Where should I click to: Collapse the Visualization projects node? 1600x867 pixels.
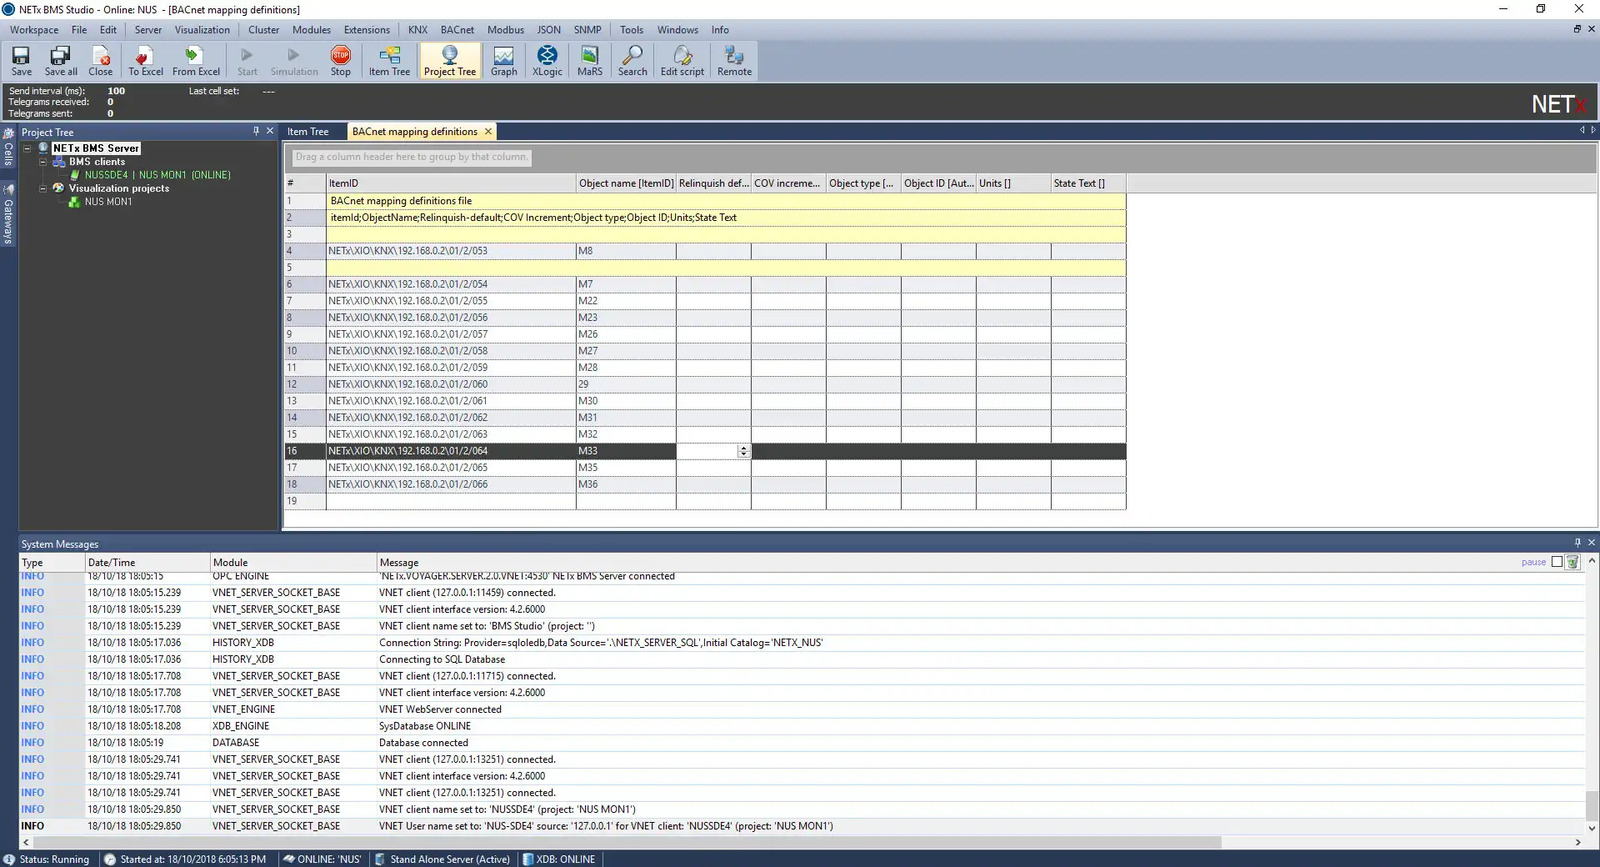(43, 188)
